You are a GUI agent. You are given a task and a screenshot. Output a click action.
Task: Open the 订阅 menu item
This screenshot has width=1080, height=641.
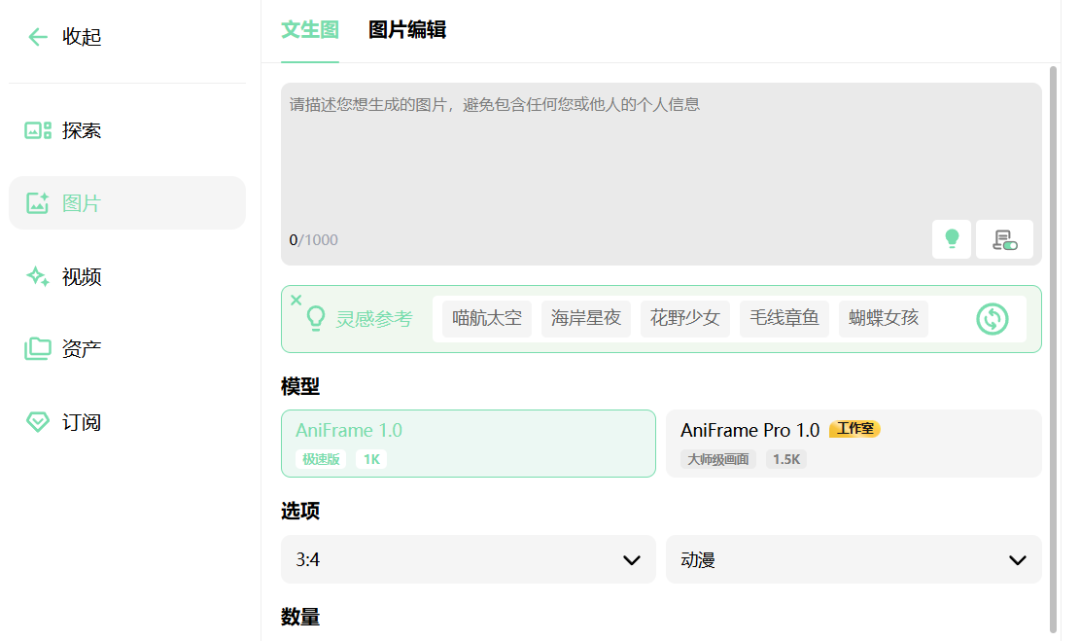tap(127, 422)
